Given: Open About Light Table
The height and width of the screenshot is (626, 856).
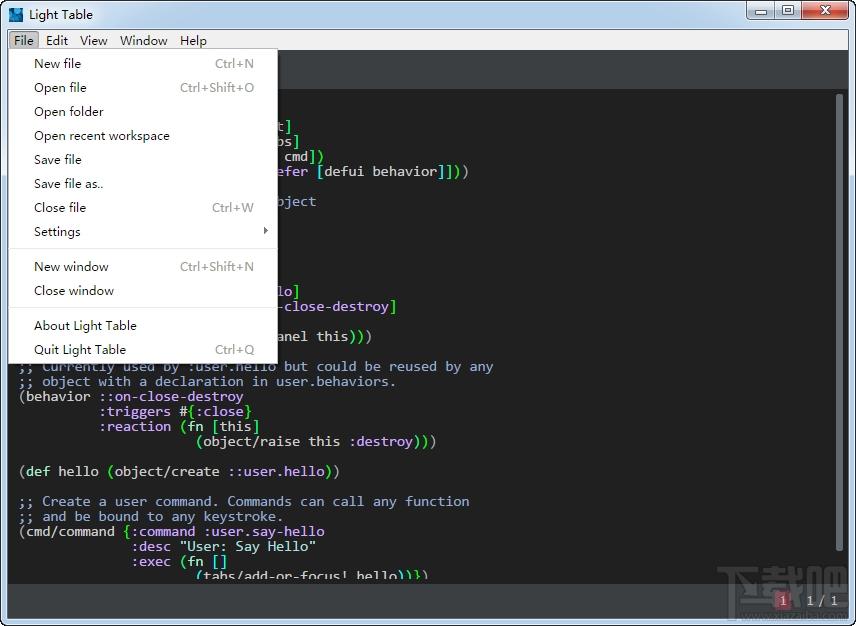Looking at the screenshot, I should coord(143,326).
